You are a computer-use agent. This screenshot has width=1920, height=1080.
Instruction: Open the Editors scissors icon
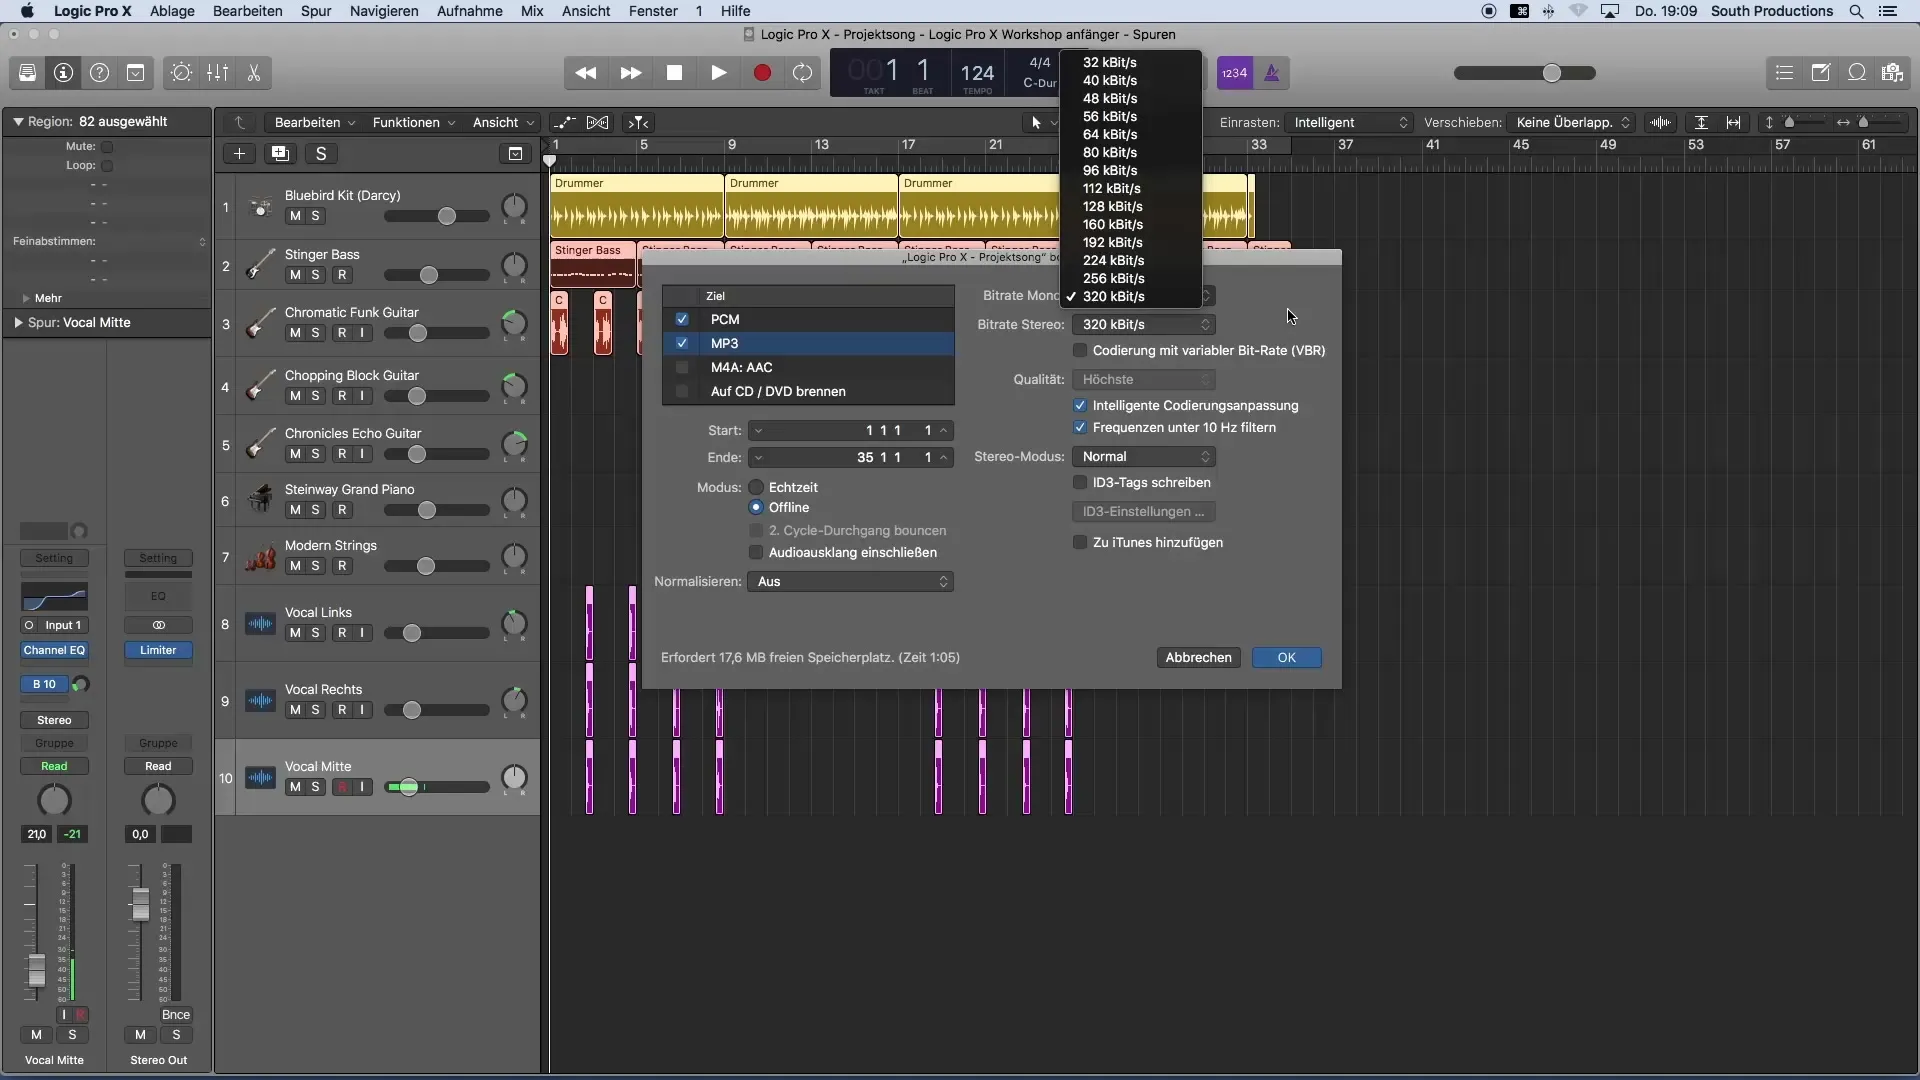click(x=253, y=73)
